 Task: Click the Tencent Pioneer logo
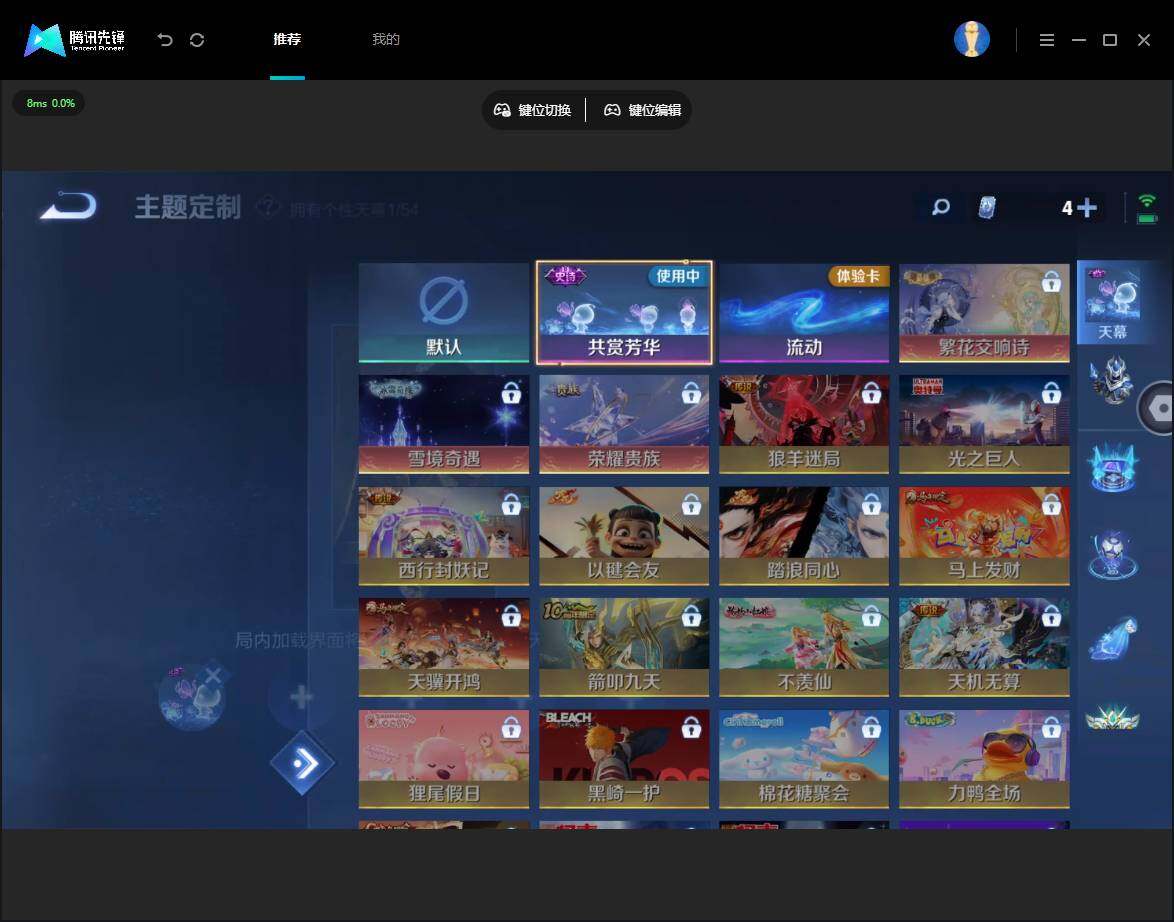click(74, 40)
